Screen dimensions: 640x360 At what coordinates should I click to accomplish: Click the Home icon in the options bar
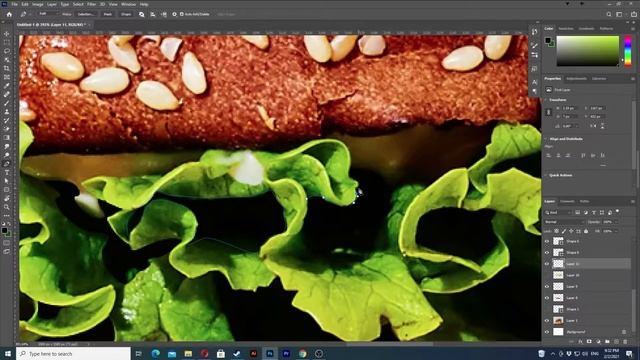[x=9, y=14]
